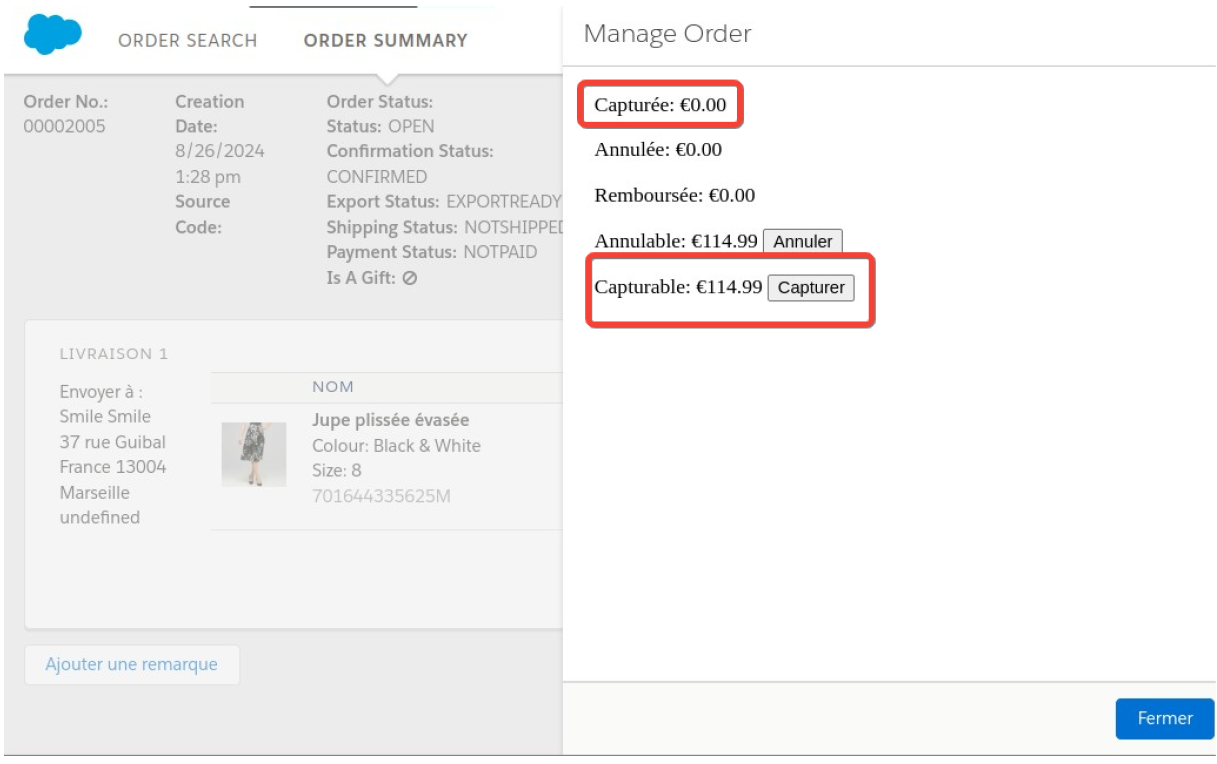This screenshot has width=1217, height=764.
Task: Close the panel with Fermer
Action: click(x=1165, y=718)
